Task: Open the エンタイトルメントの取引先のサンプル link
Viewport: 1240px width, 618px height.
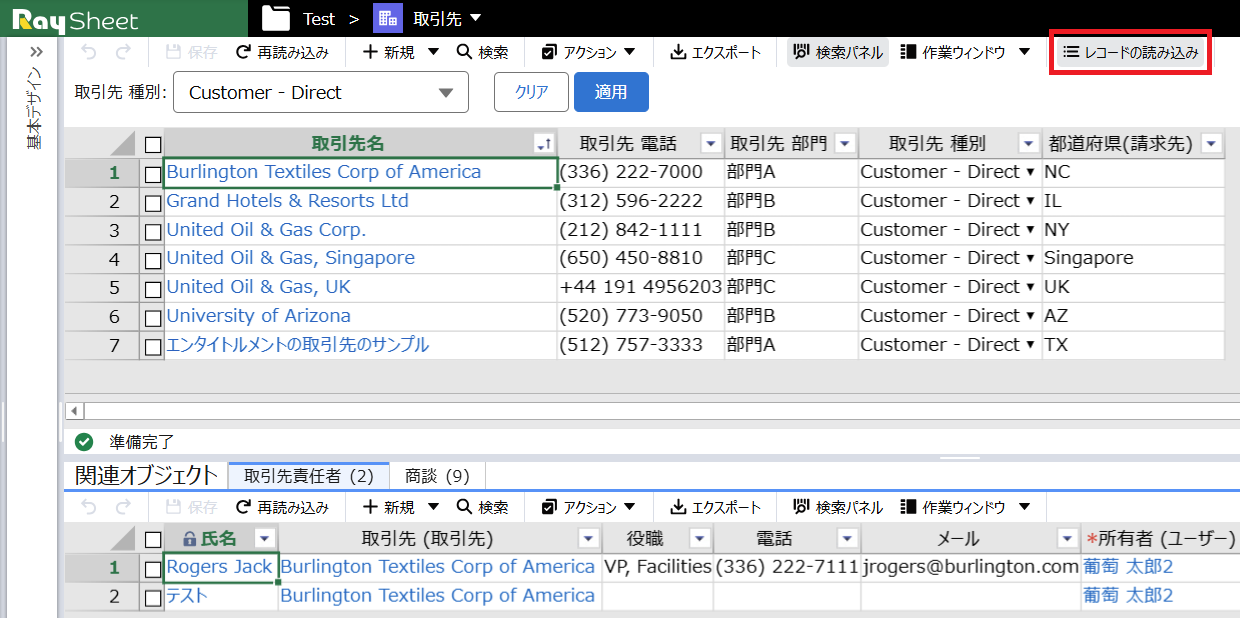Action: (297, 345)
